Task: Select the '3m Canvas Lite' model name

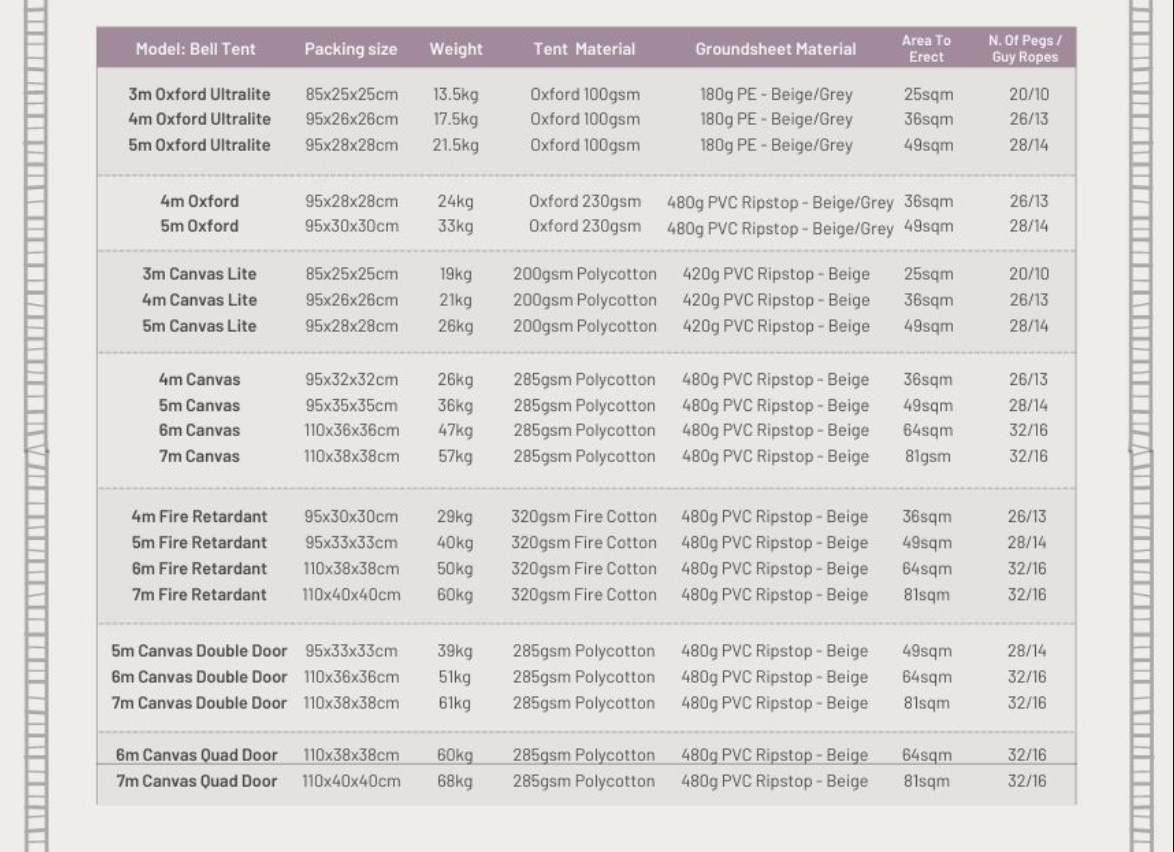Action: [x=199, y=274]
